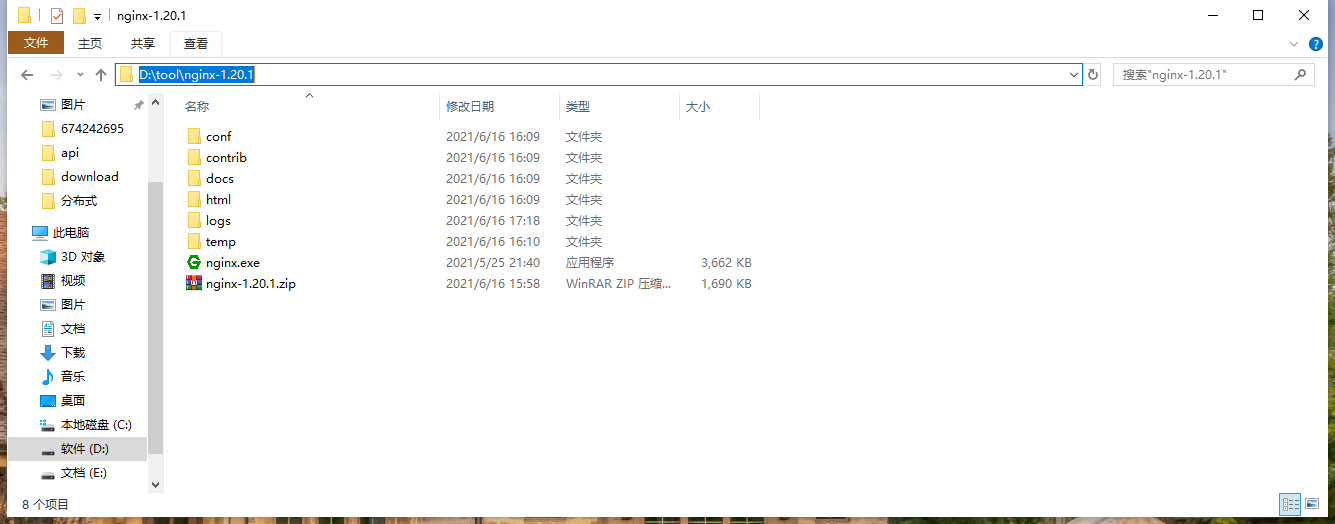Sort by the 大小 column header

pos(697,106)
